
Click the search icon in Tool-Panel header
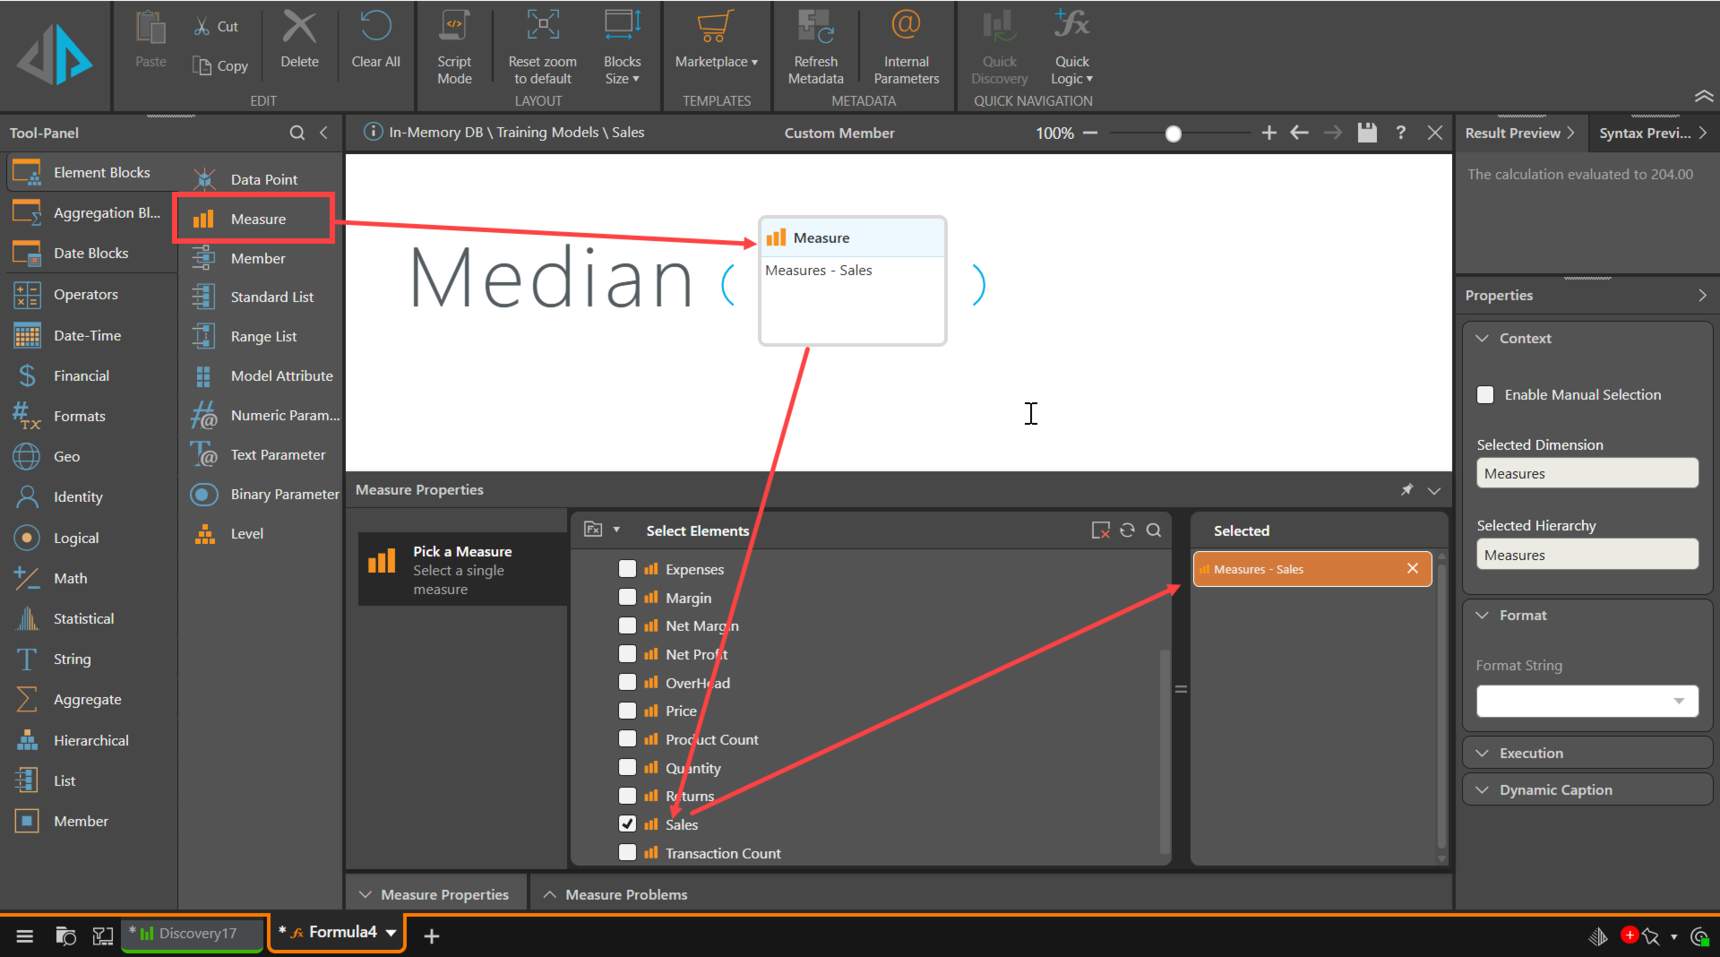pyautogui.click(x=297, y=133)
